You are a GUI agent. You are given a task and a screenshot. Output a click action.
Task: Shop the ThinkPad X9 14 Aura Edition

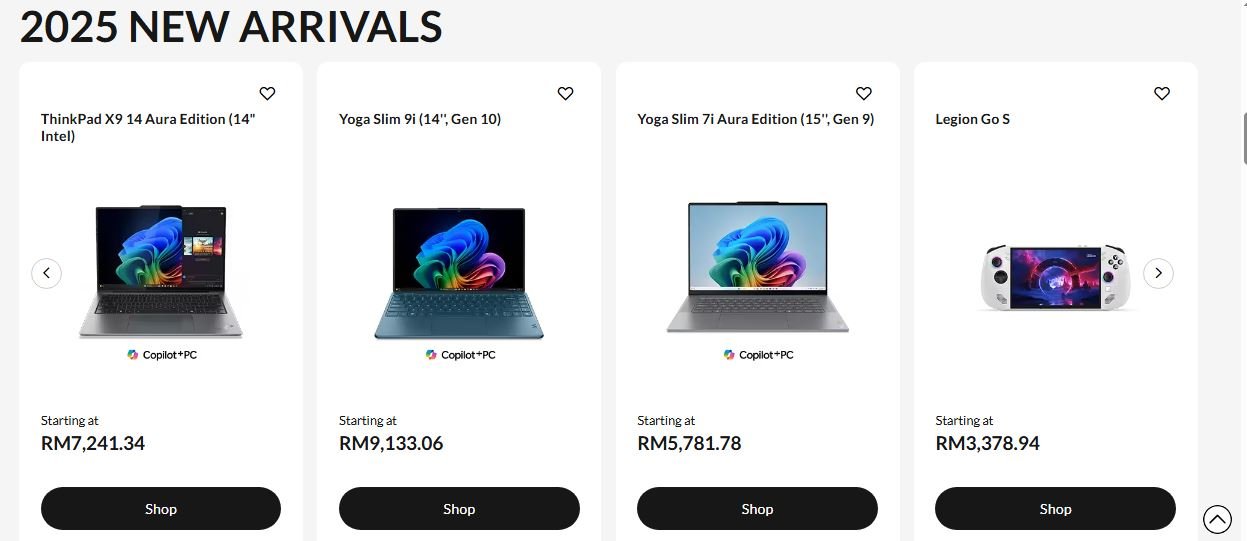pos(161,509)
